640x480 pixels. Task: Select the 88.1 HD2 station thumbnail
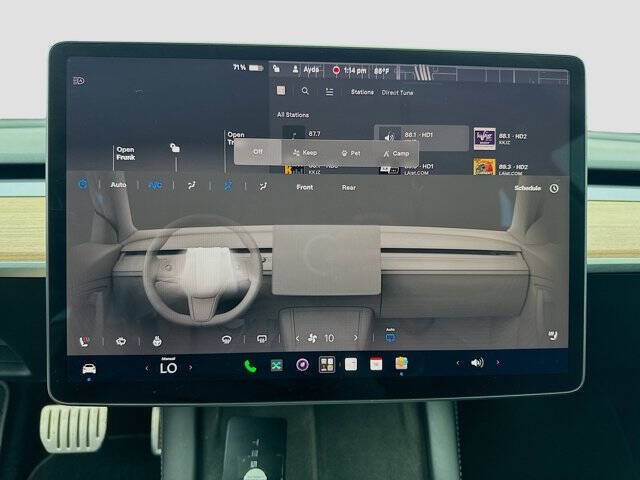click(x=484, y=139)
